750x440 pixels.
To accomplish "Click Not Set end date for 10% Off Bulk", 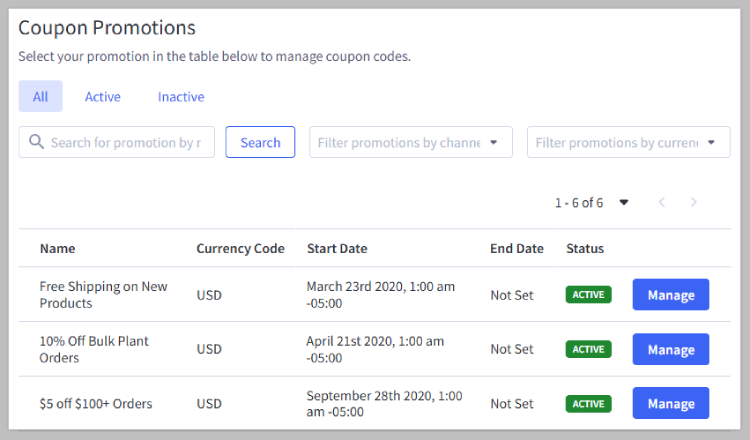I will (512, 349).
